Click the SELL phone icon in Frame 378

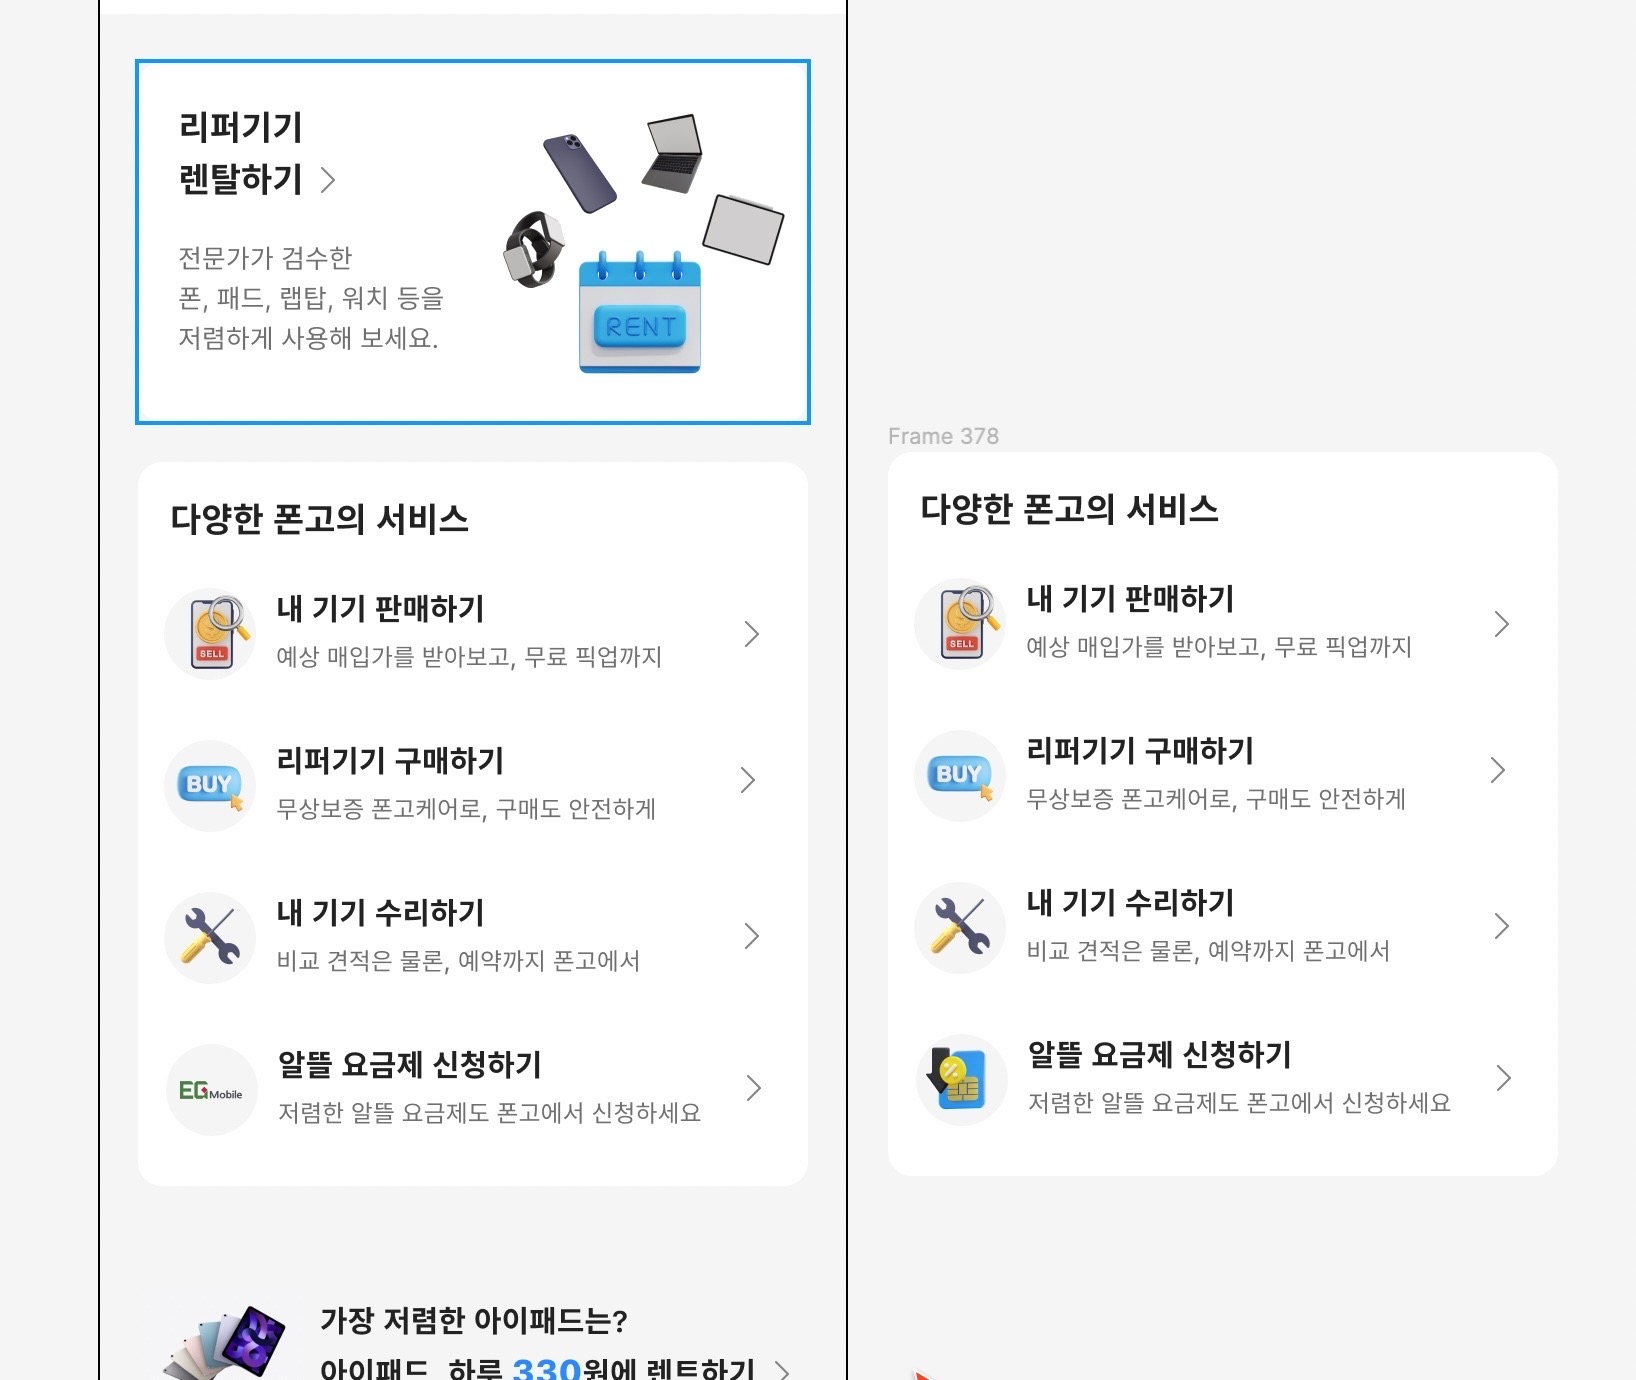pyautogui.click(x=960, y=624)
